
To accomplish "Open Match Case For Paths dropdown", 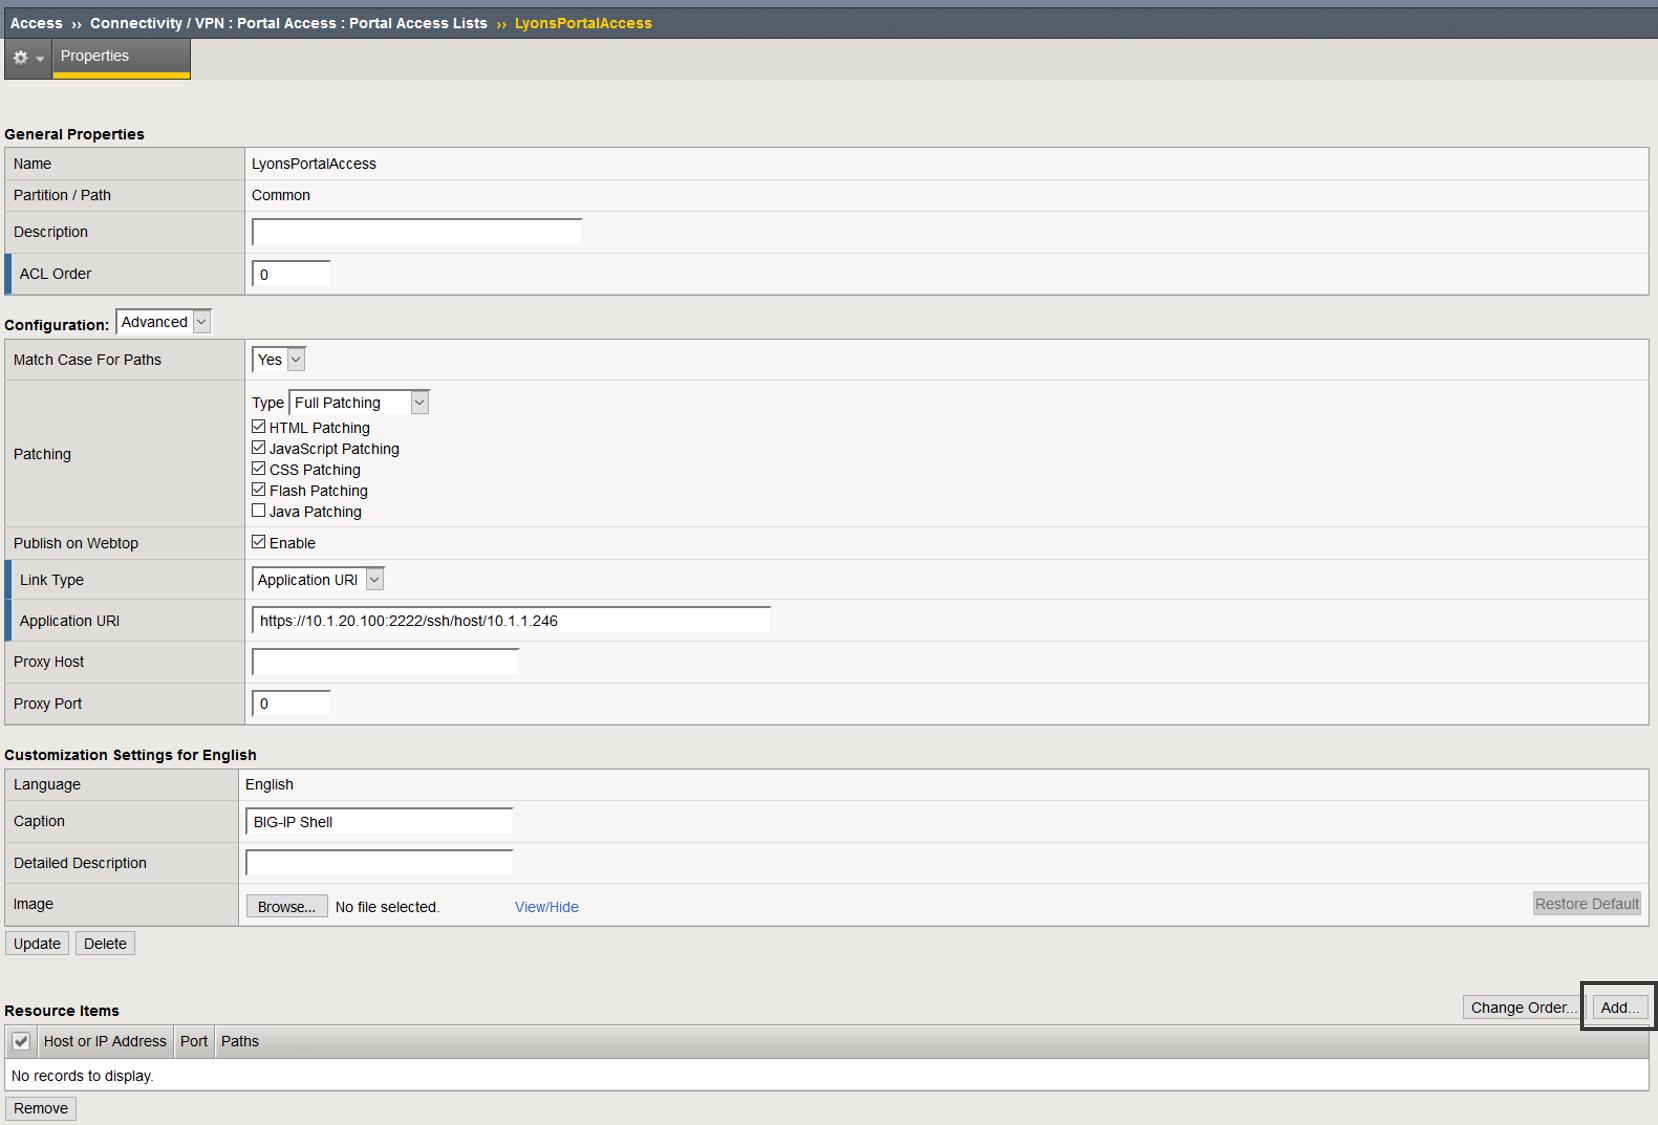I will pyautogui.click(x=279, y=360).
